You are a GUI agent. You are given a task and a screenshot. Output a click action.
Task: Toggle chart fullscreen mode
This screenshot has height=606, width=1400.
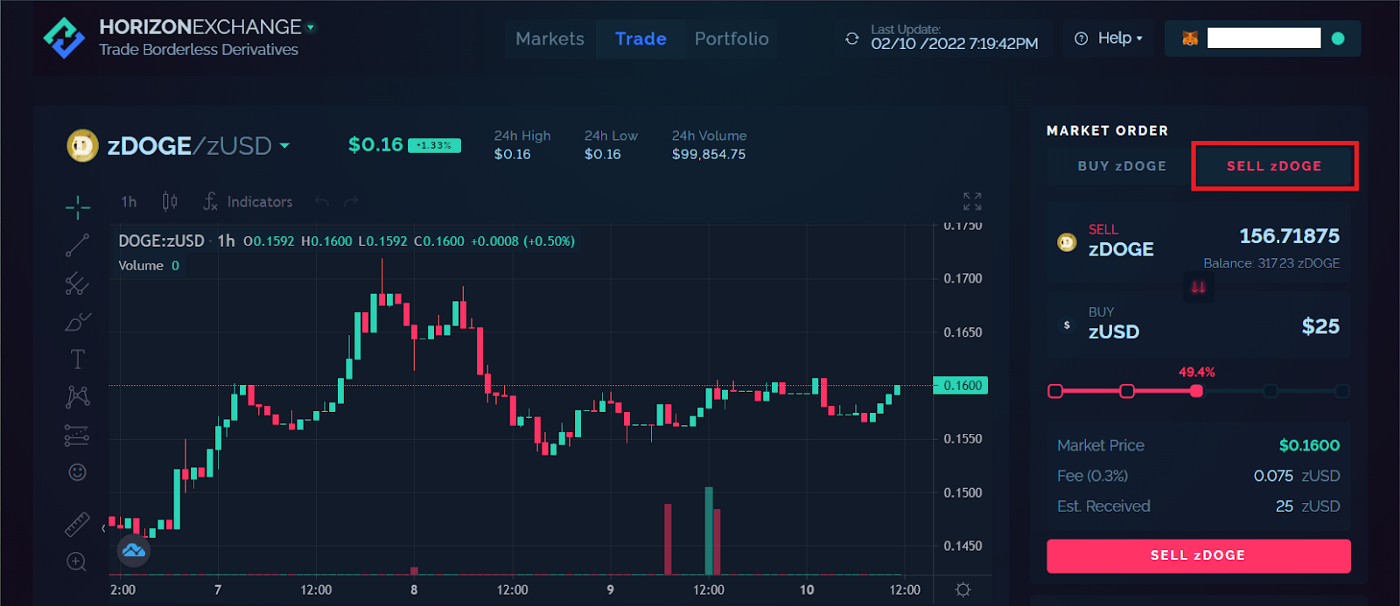click(x=972, y=202)
